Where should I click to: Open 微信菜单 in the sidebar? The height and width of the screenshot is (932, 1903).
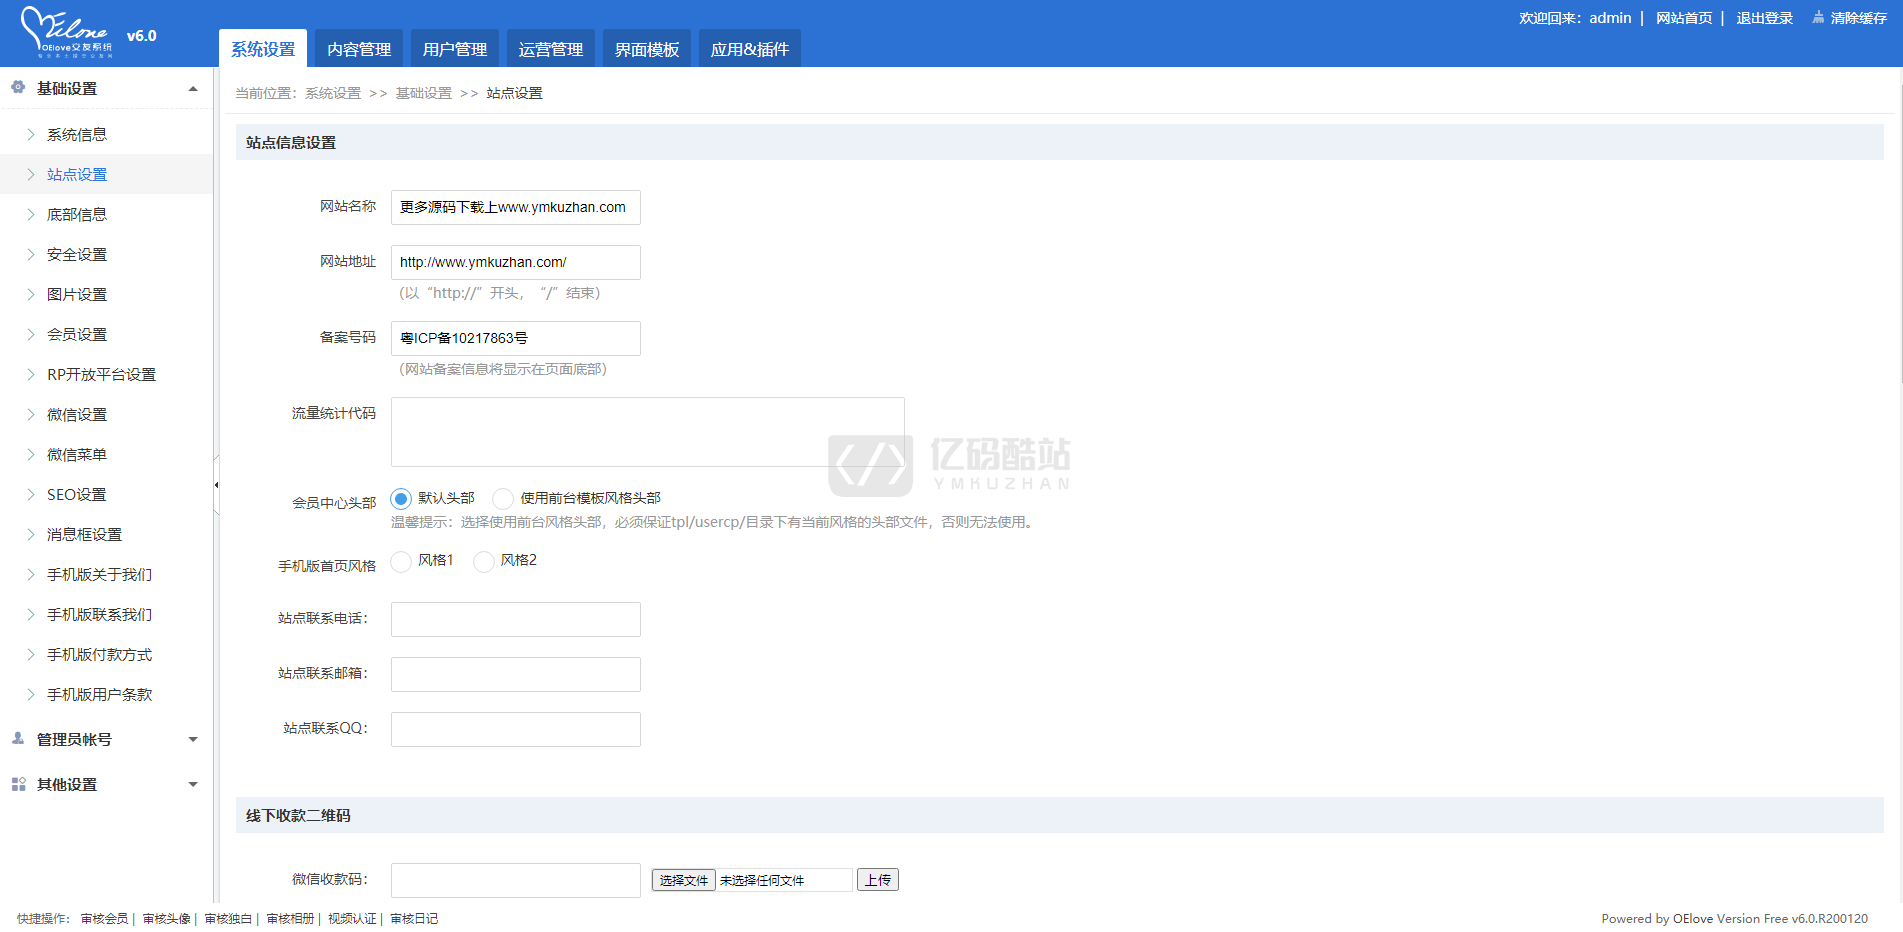point(77,454)
